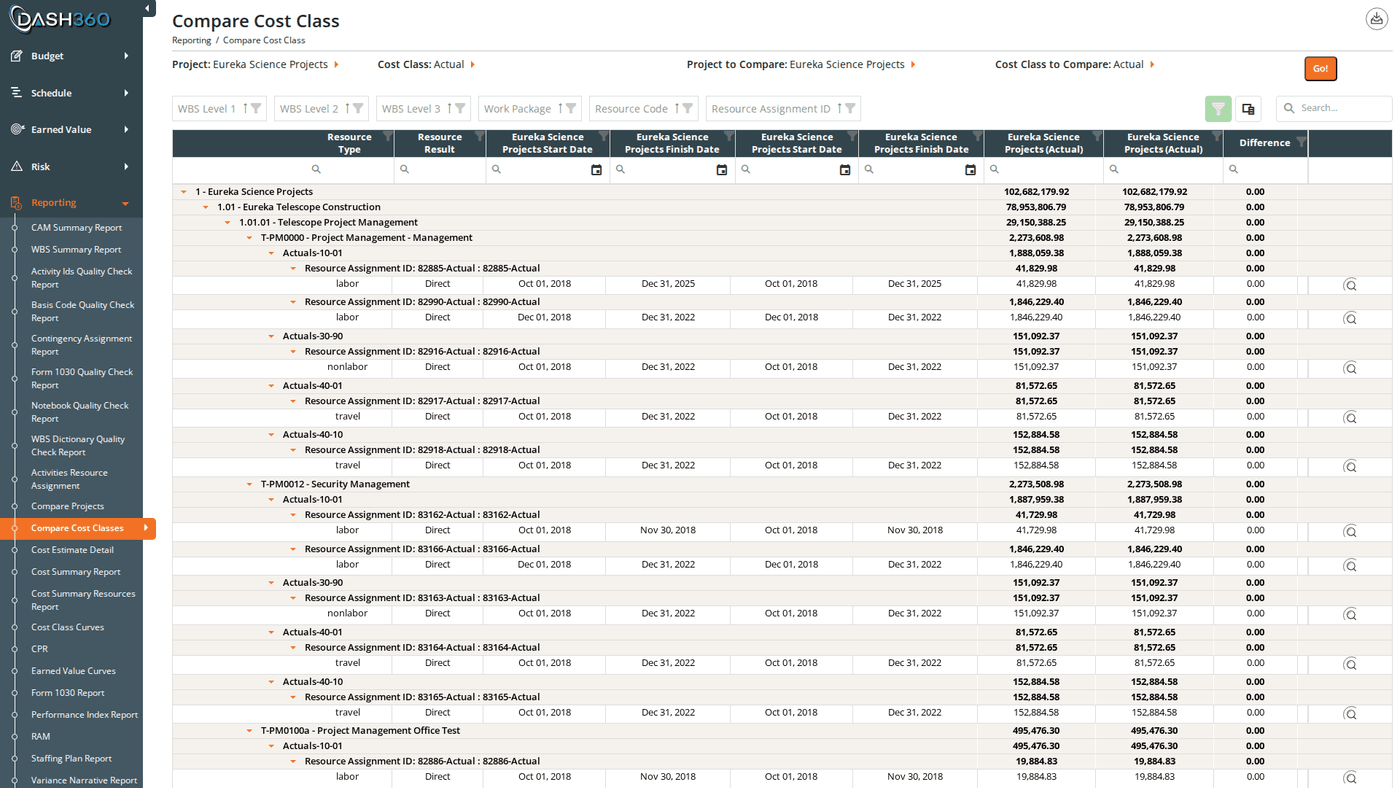Open CAM Summary Report
Viewport: 1400px width, 788px height.
[76, 228]
